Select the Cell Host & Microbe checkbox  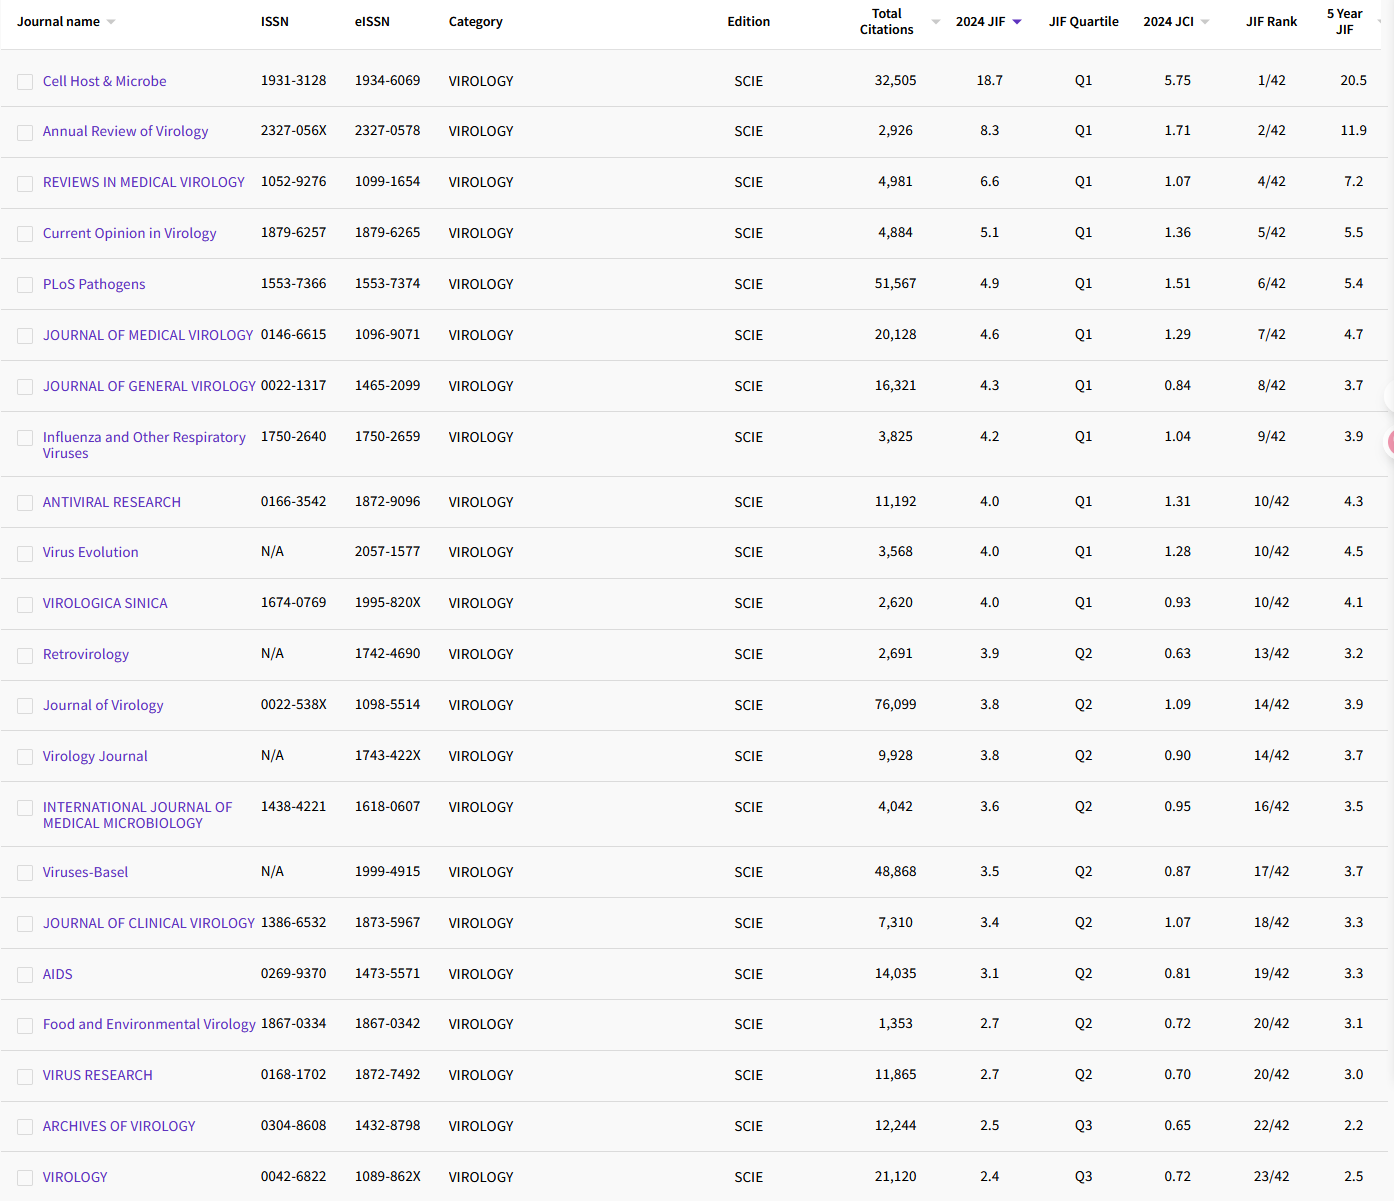pos(25,82)
